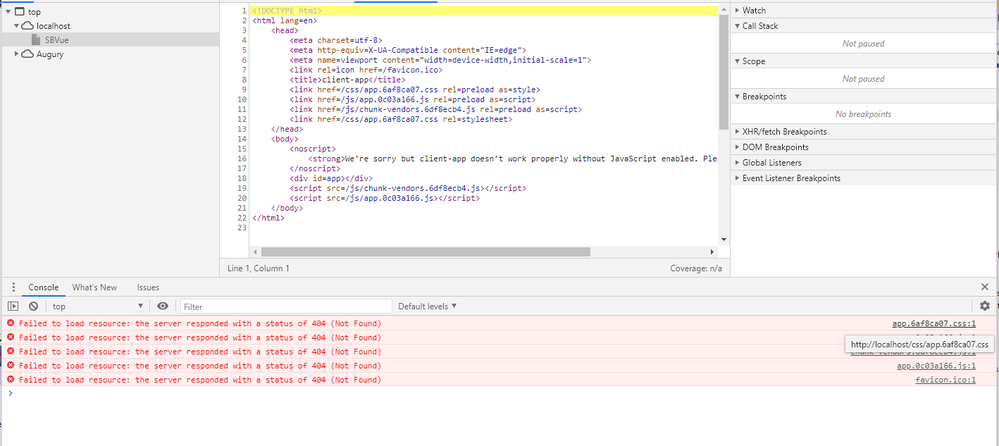The image size is (999, 446).
Task: Click the console prompt arrow
Action: point(10,393)
